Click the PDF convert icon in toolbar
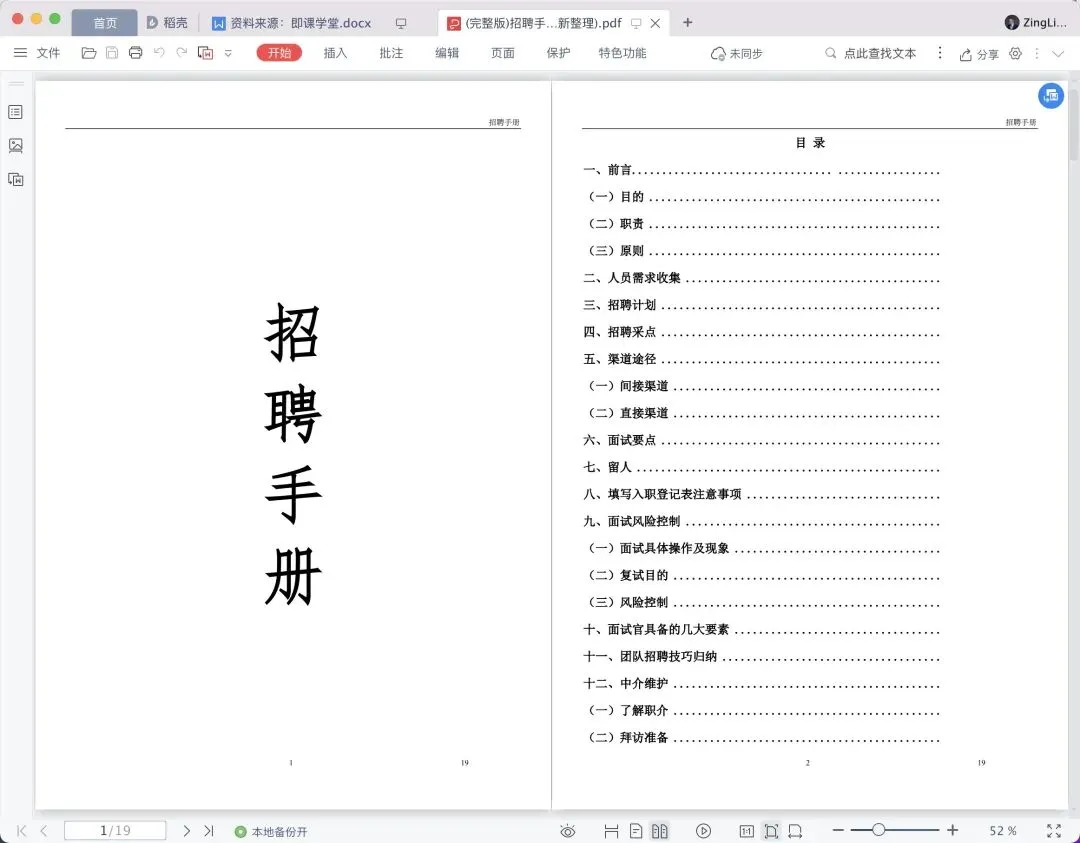 pos(205,53)
